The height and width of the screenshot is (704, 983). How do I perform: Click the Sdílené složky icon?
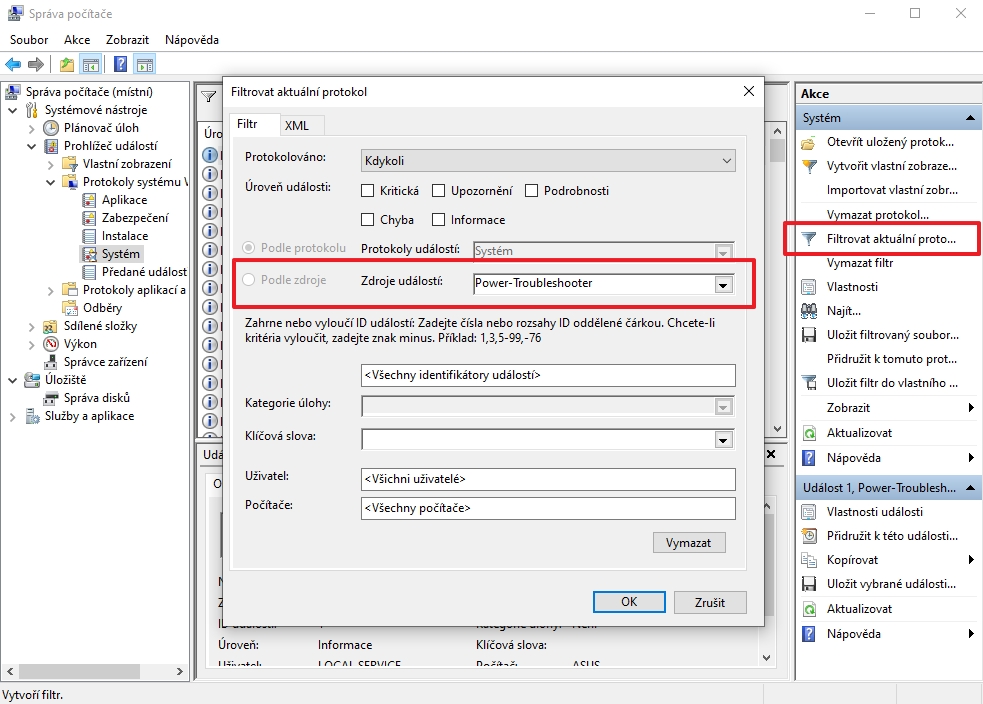51,326
